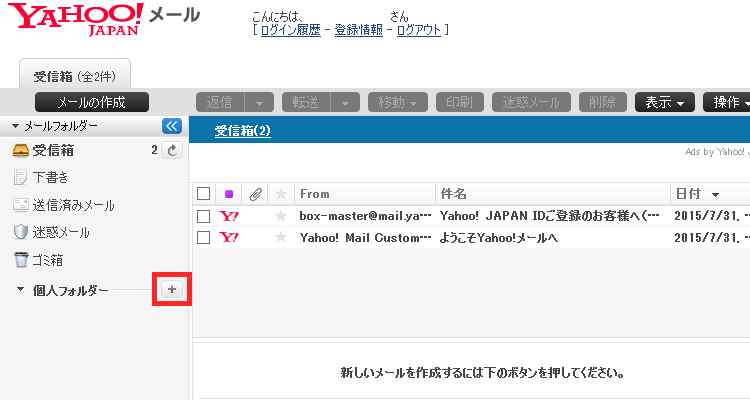Add a new personal folder with the plus button

(172, 289)
